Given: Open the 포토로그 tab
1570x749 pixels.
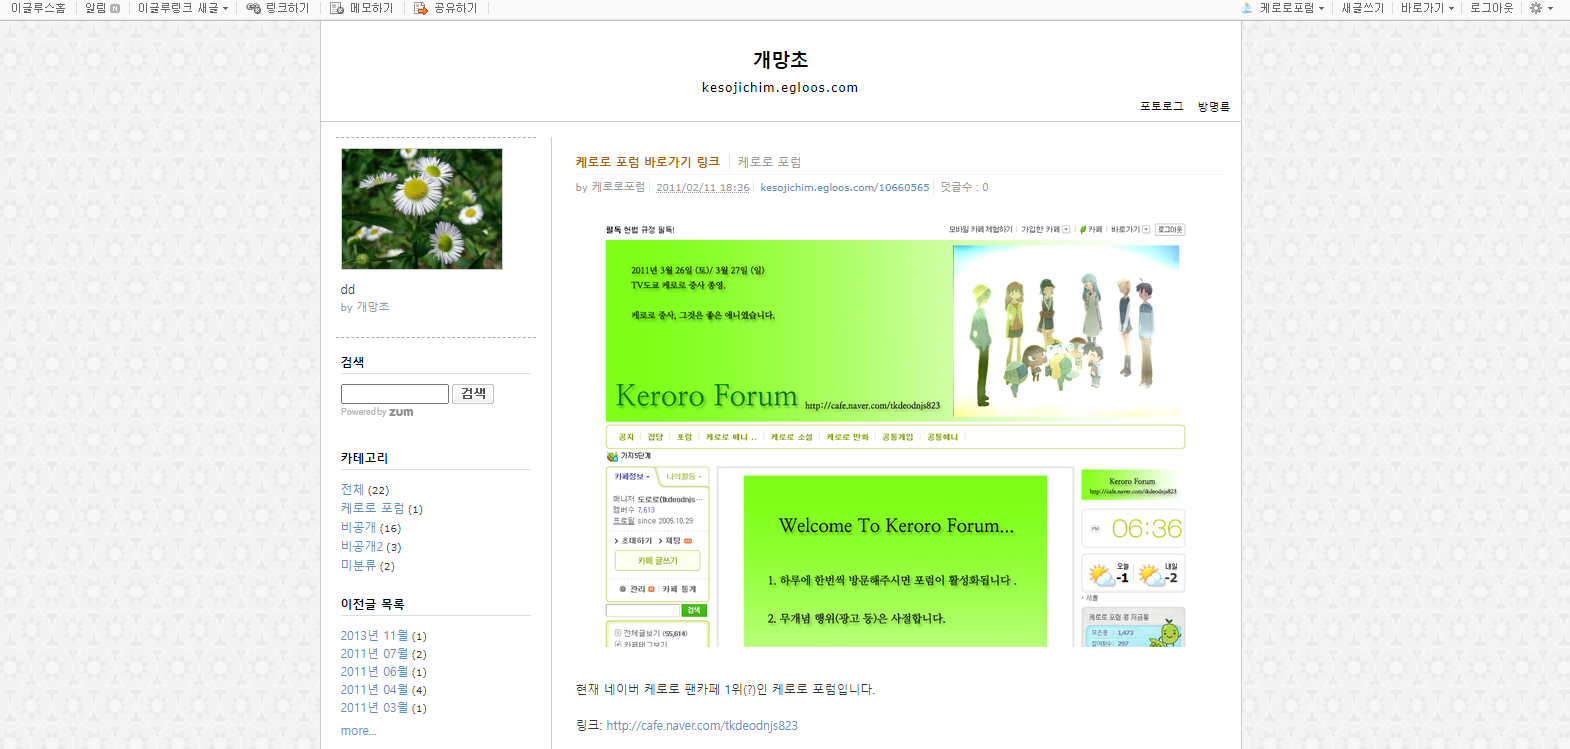Looking at the screenshot, I should (1161, 106).
